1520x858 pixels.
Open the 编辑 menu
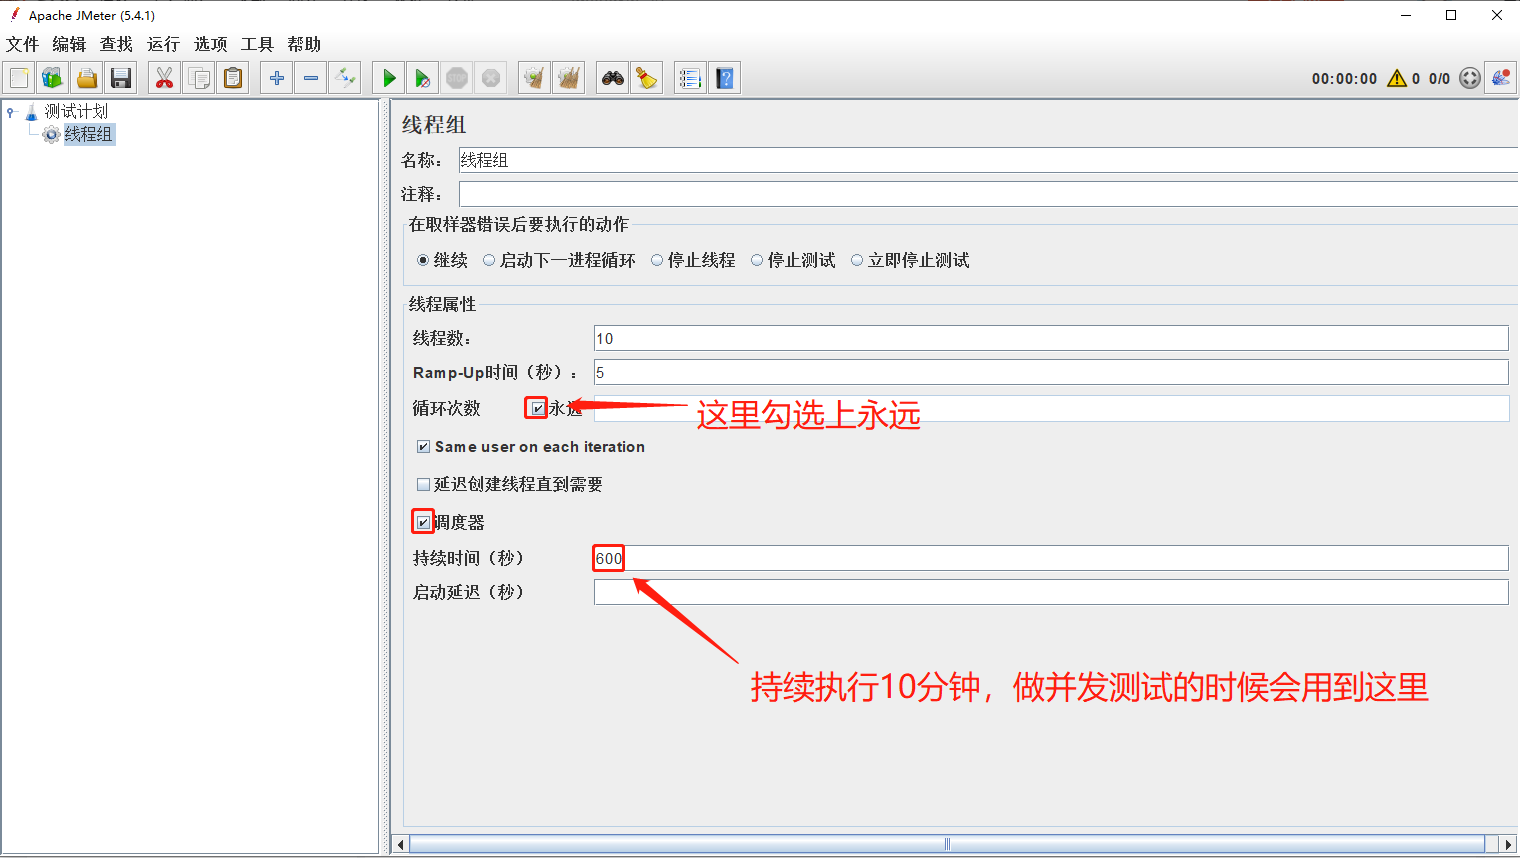[x=69, y=44]
